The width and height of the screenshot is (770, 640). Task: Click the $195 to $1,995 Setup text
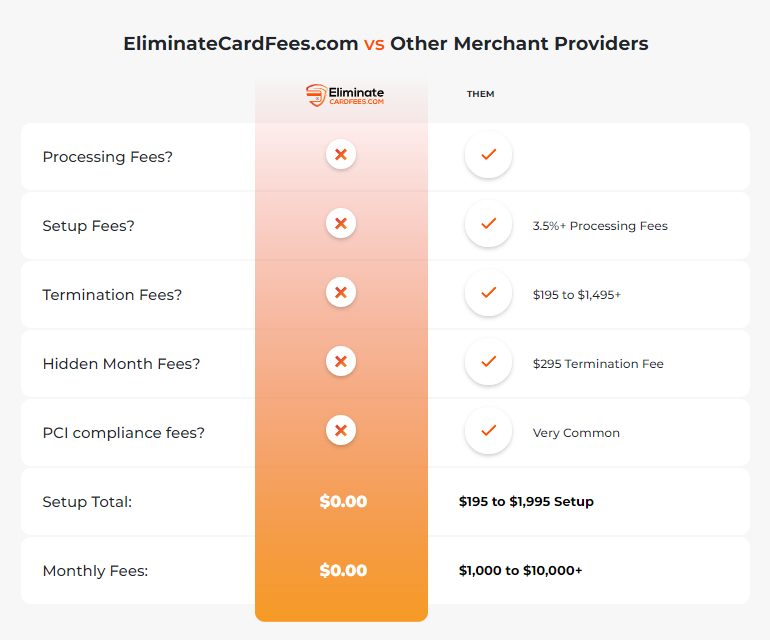pos(526,501)
